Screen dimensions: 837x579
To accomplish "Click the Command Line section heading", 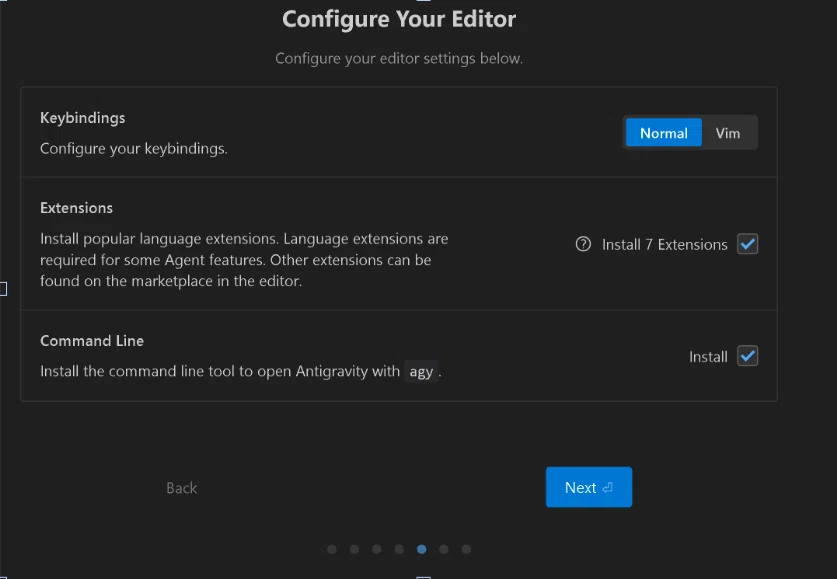I will point(92,340).
